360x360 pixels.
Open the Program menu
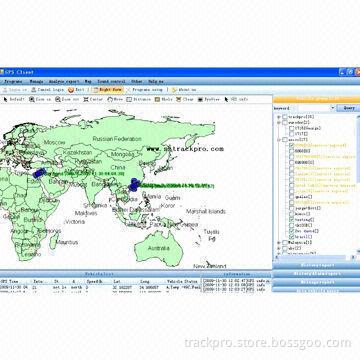coord(13,81)
